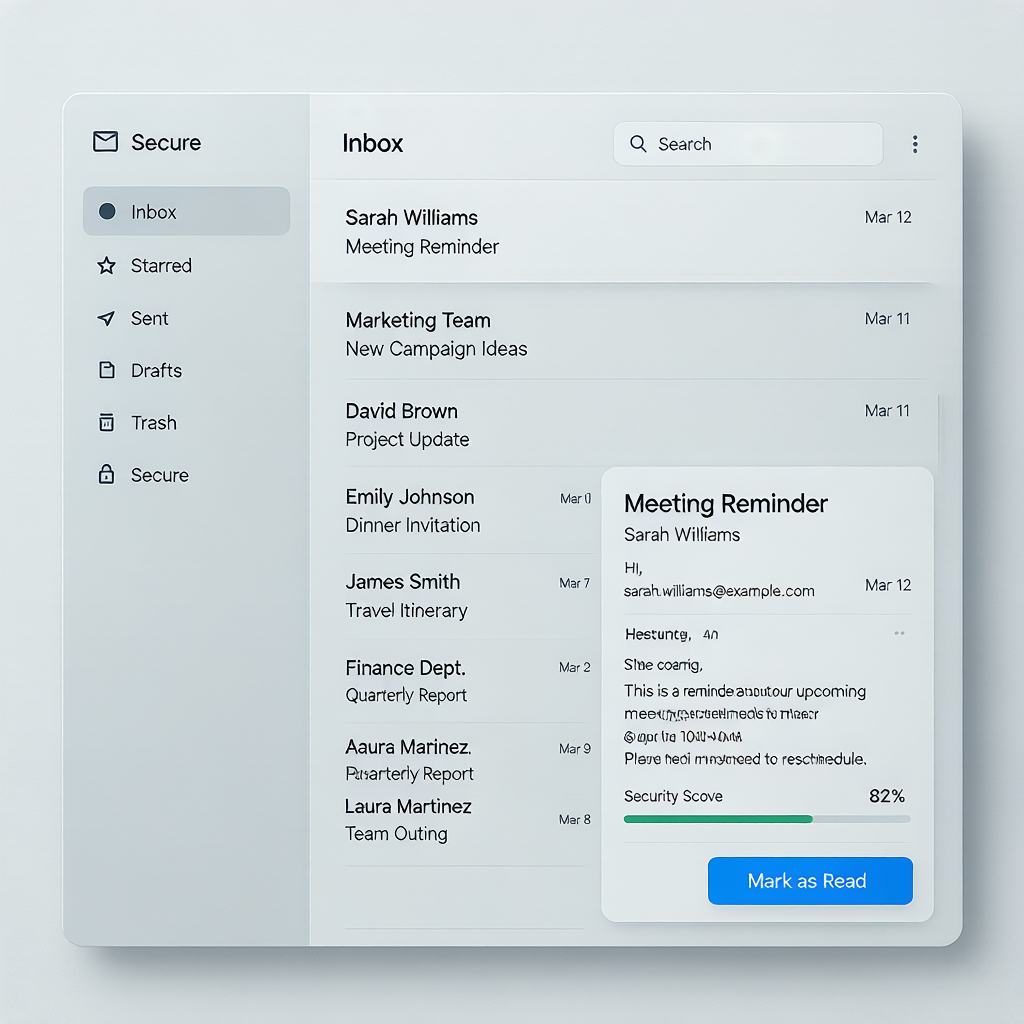This screenshot has width=1024, height=1024.
Task: Click the Trash bin icon
Action: (x=106, y=423)
